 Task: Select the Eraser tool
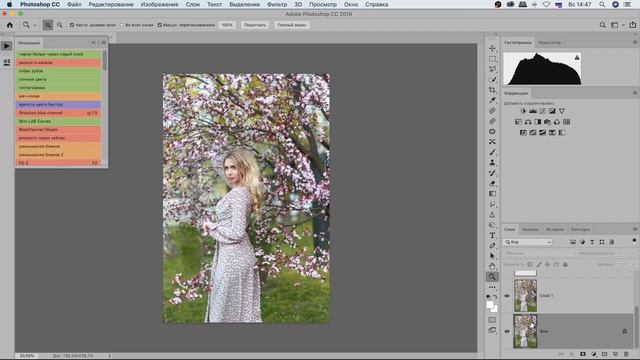(x=492, y=183)
